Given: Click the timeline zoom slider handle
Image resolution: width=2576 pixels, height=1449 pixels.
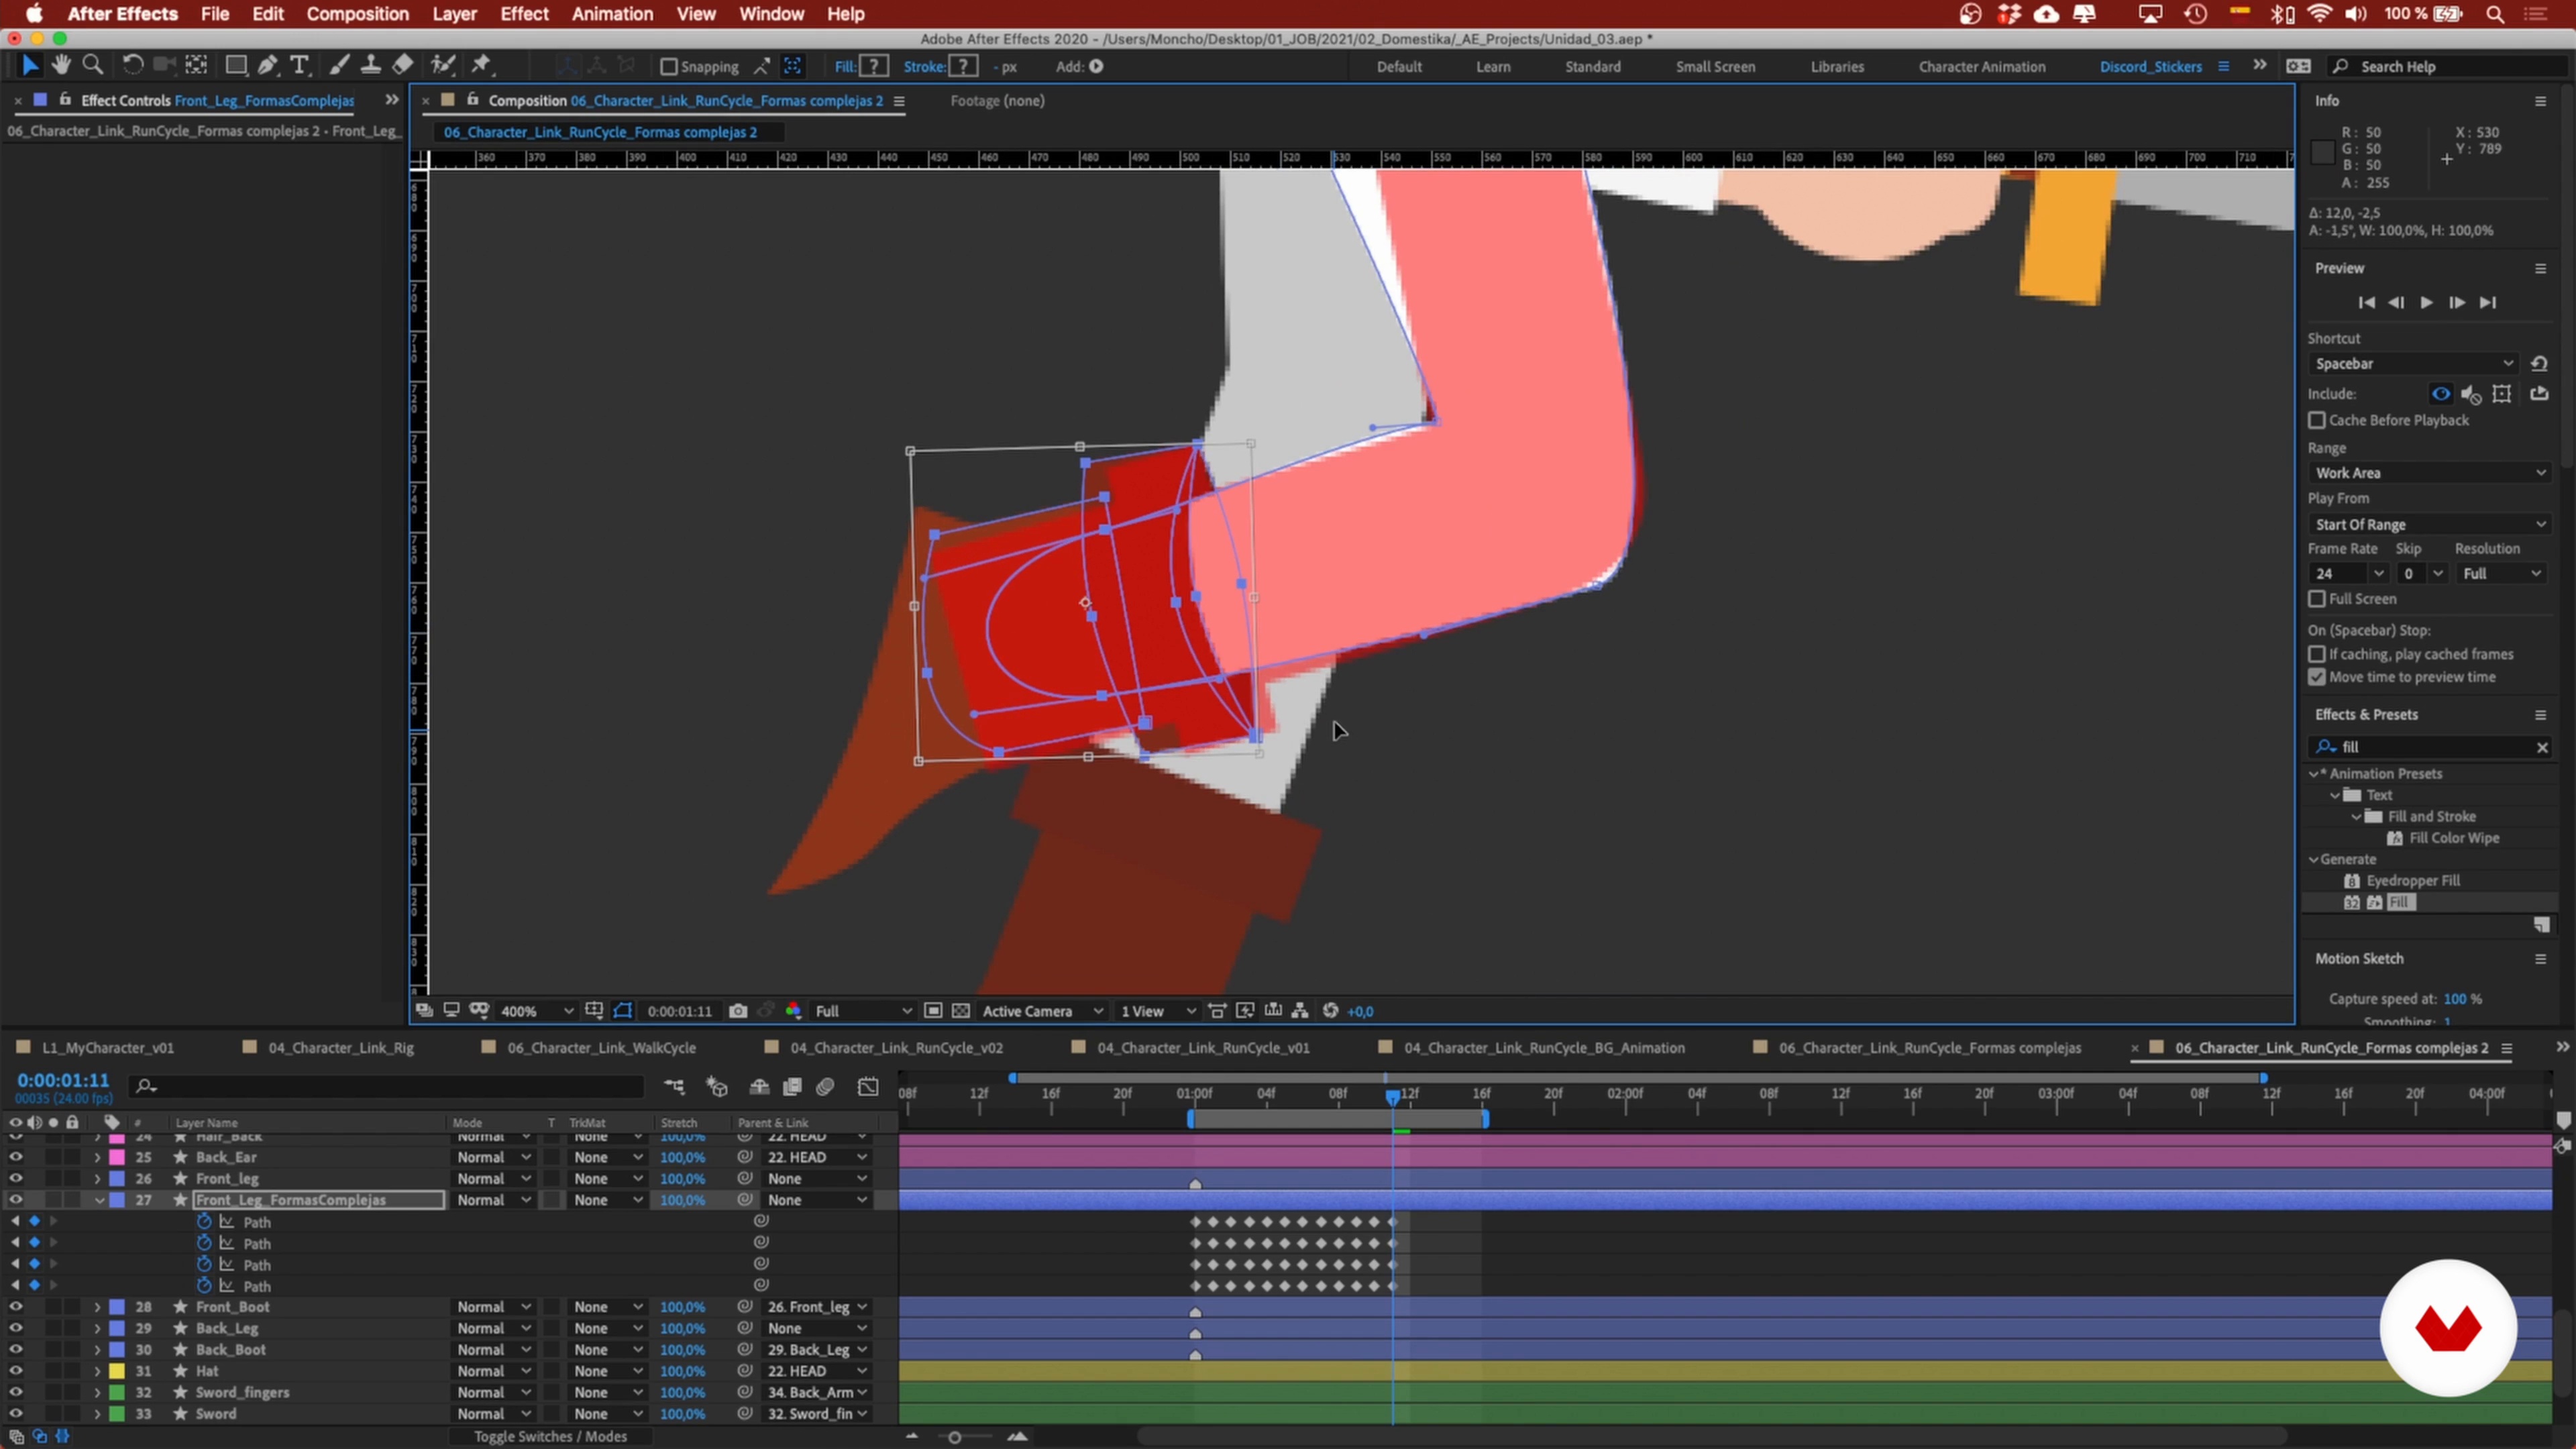Looking at the screenshot, I should coord(954,1437).
